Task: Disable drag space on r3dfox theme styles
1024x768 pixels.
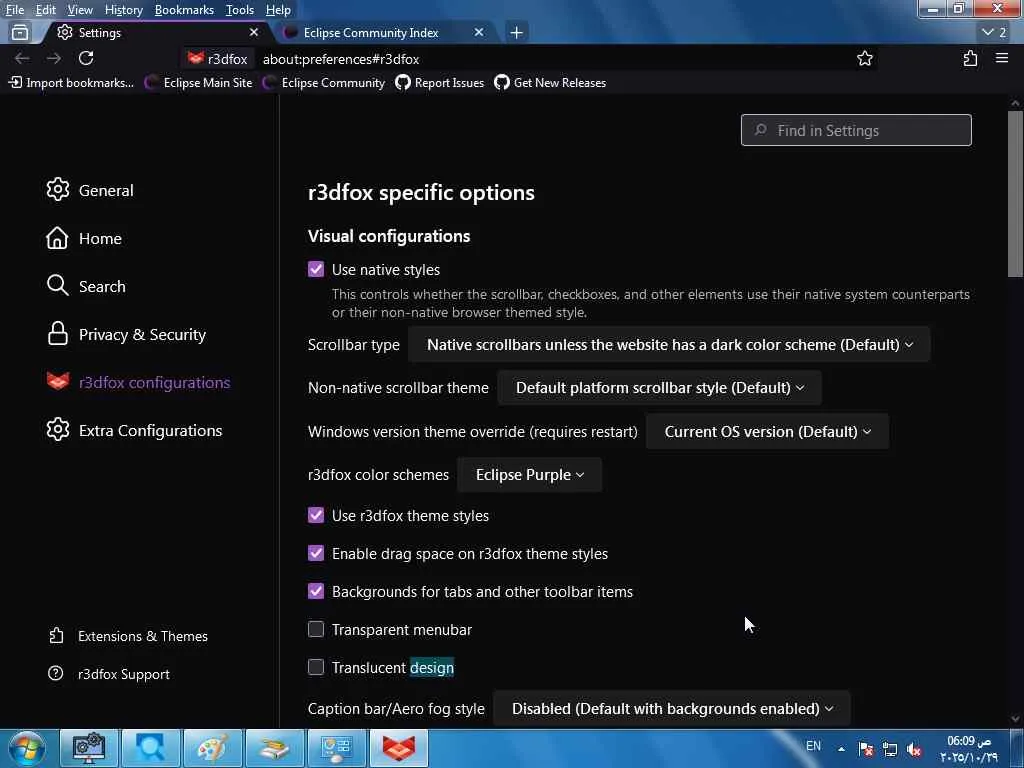Action: pyautogui.click(x=316, y=553)
